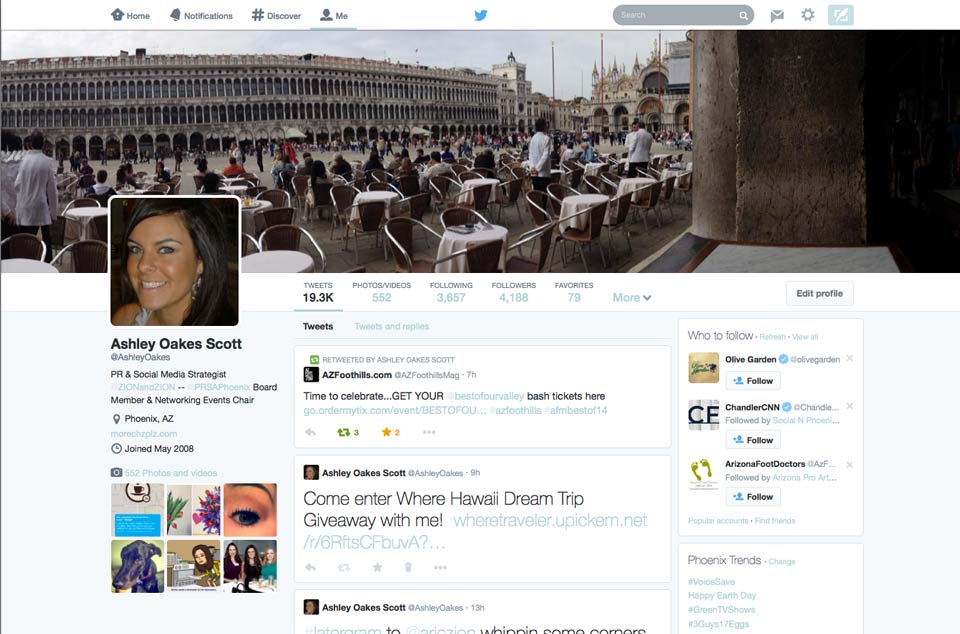Open the go.ordermytix.com link

pyautogui.click(x=395, y=410)
